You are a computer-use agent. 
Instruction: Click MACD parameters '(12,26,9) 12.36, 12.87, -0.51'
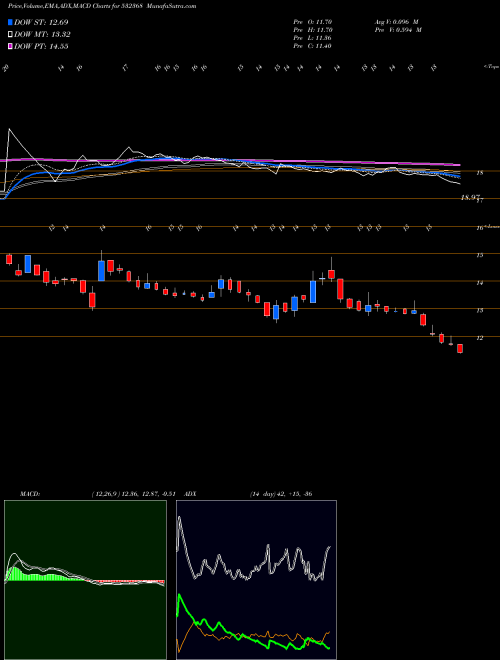(x=136, y=494)
